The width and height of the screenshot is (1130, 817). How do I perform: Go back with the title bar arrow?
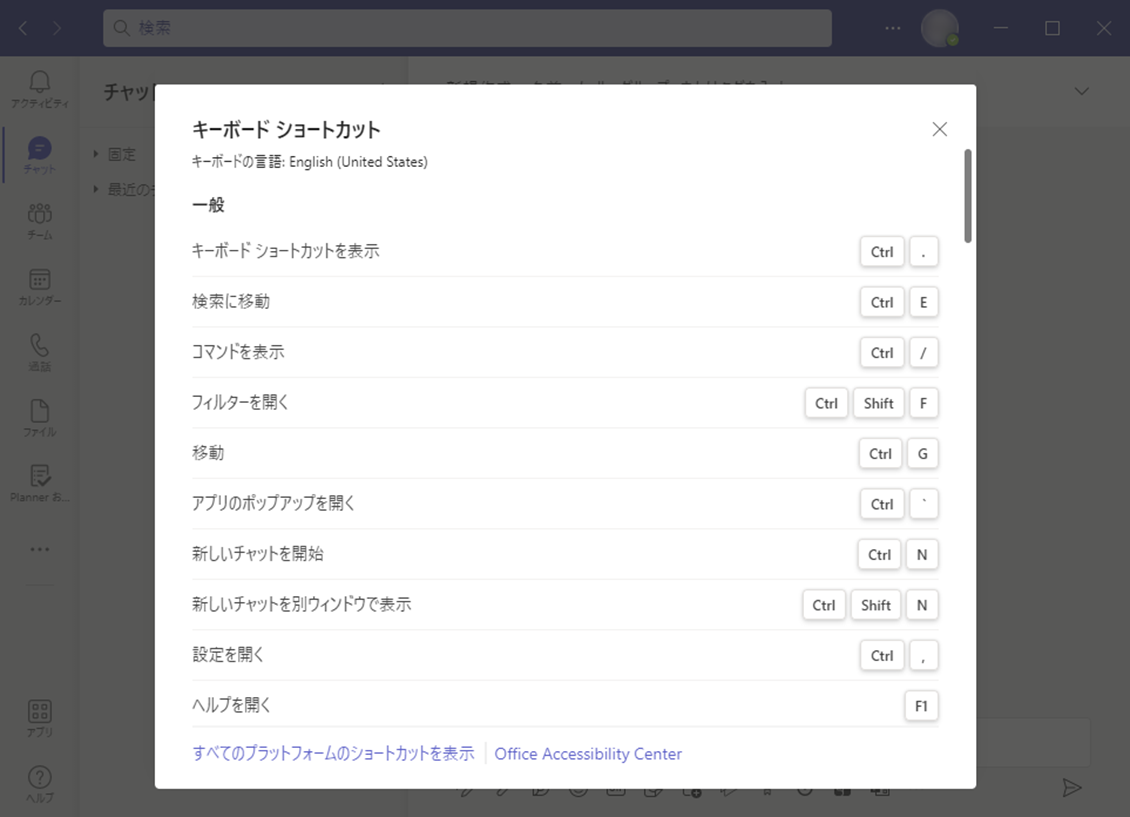click(x=23, y=28)
